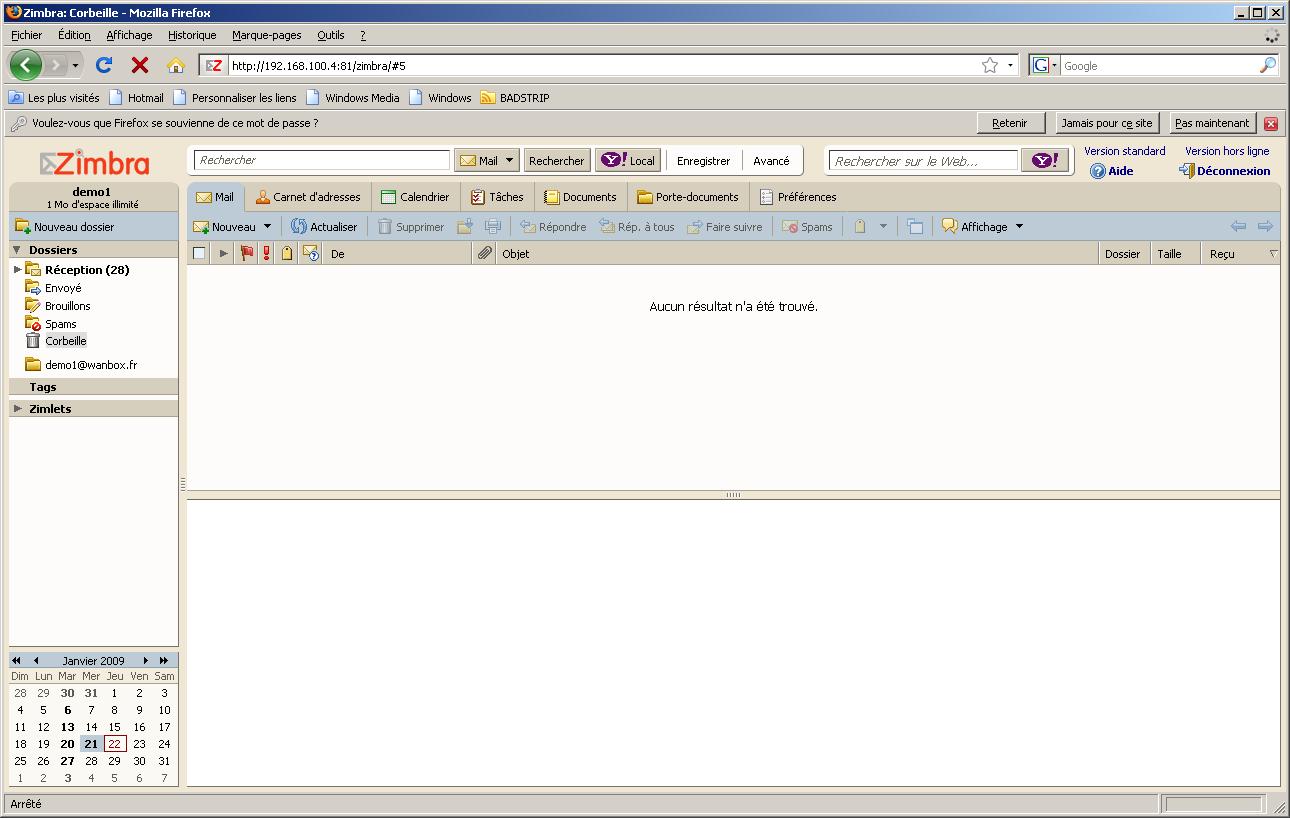Click the Rechercher search button
Viewport: 1290px width, 818px height.
[557, 160]
